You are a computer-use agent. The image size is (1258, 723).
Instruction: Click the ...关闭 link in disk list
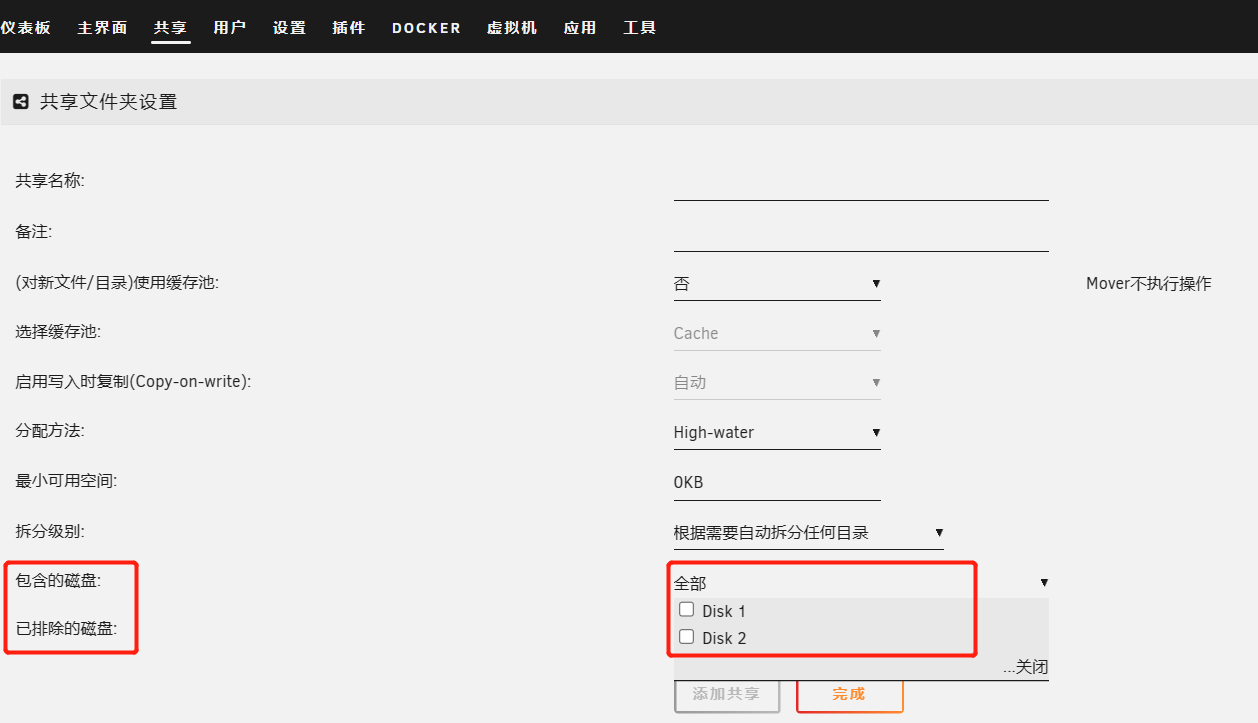[1025, 668]
